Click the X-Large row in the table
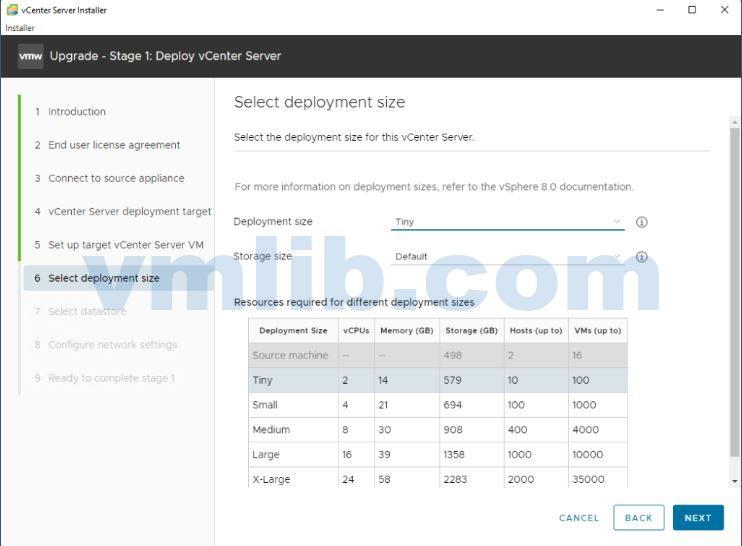This screenshot has width=742, height=546. (438, 478)
